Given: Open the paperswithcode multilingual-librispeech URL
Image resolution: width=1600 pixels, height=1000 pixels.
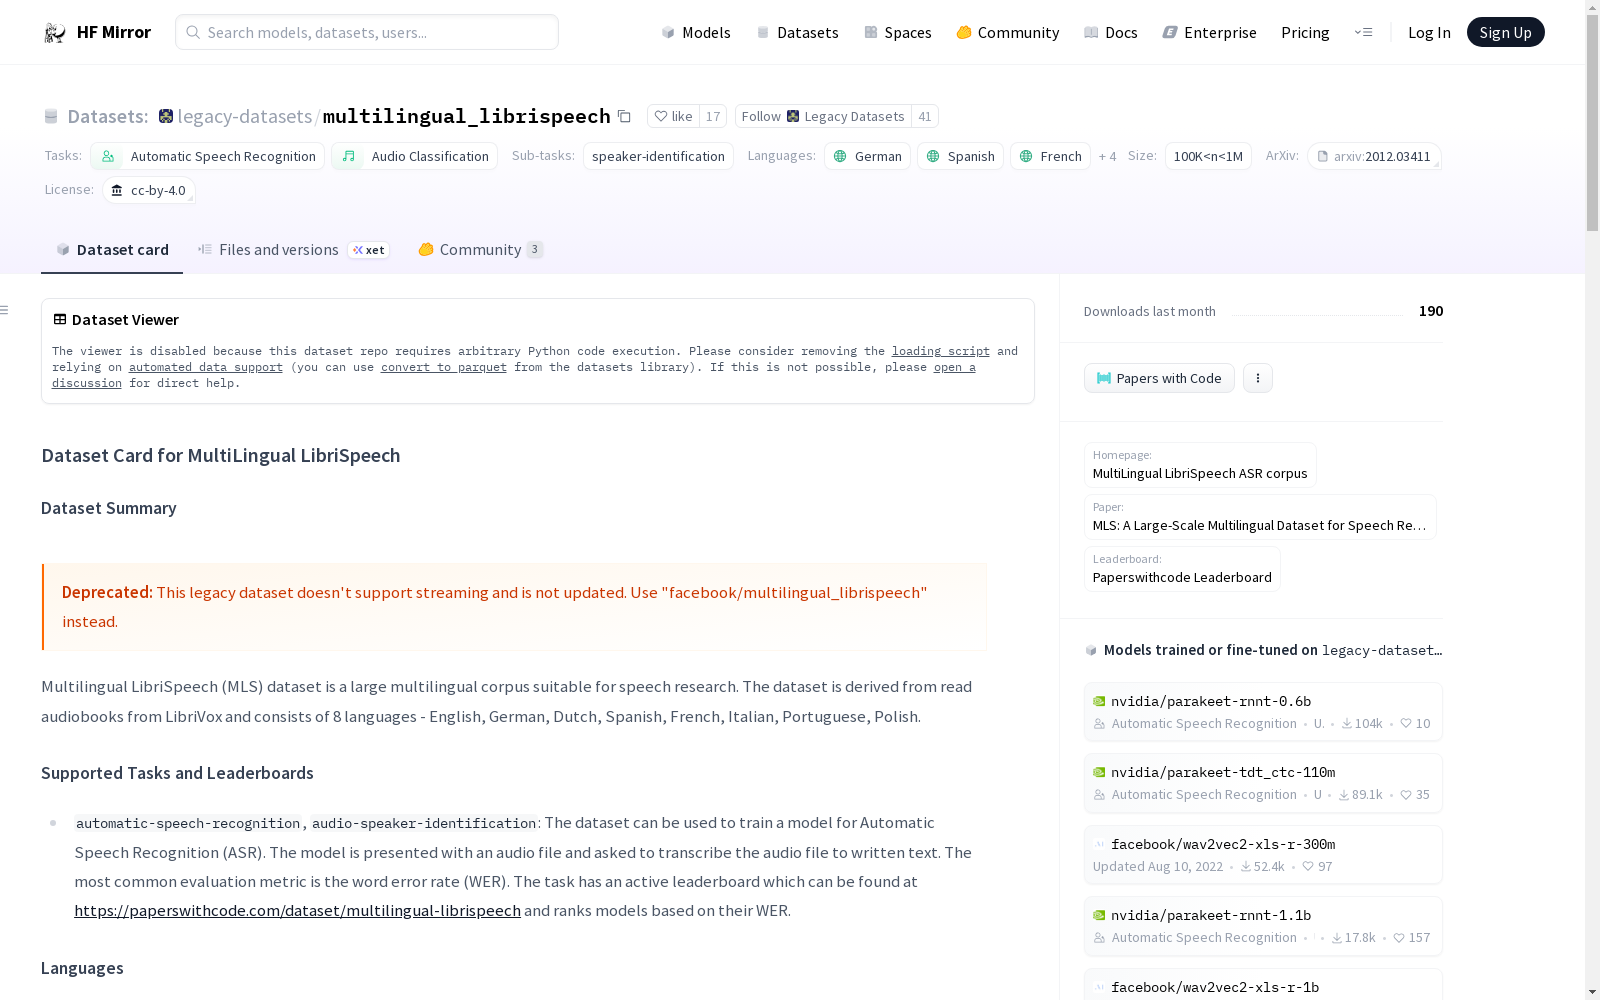Looking at the screenshot, I should (297, 910).
